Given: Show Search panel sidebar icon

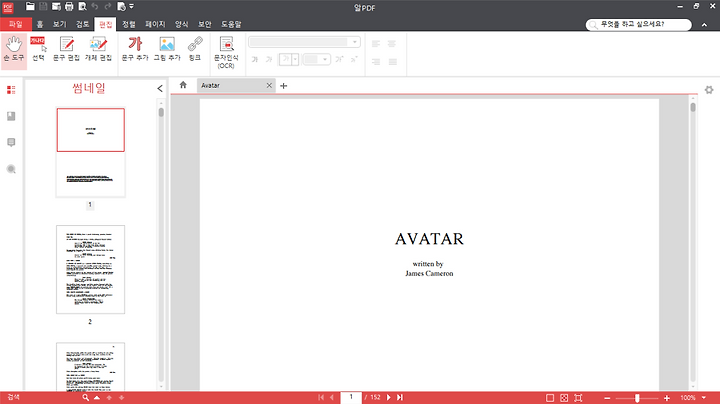Looking at the screenshot, I should click(11, 169).
